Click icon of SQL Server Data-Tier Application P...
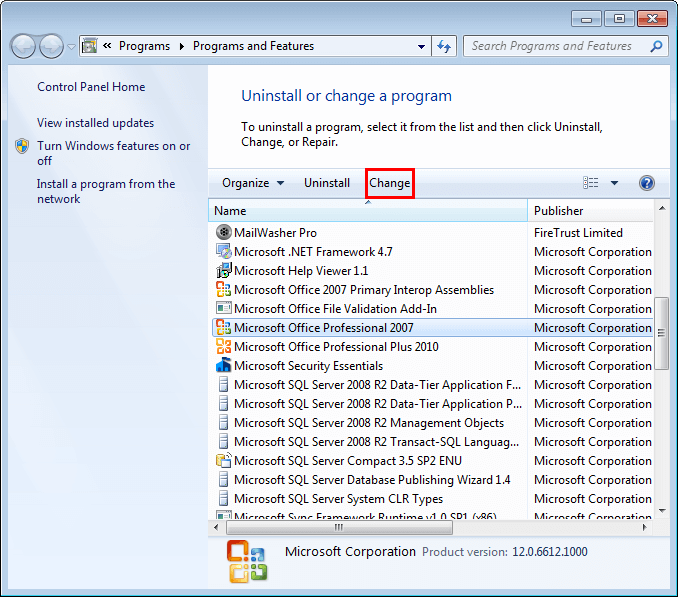 pos(223,403)
